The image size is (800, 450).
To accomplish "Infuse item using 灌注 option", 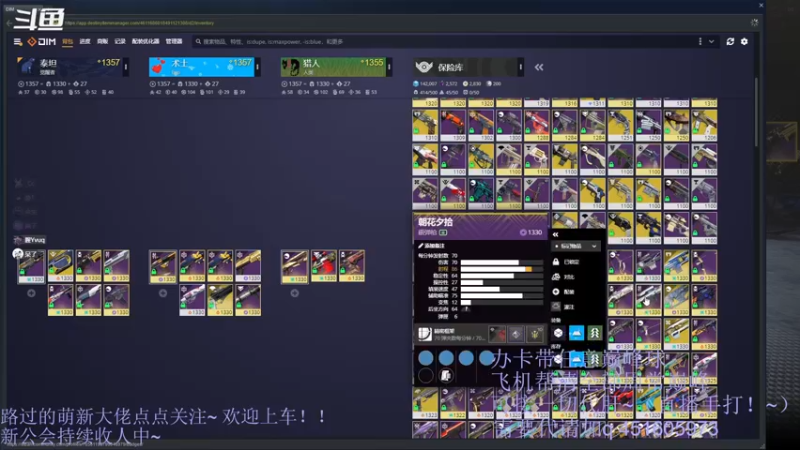I will pos(564,307).
